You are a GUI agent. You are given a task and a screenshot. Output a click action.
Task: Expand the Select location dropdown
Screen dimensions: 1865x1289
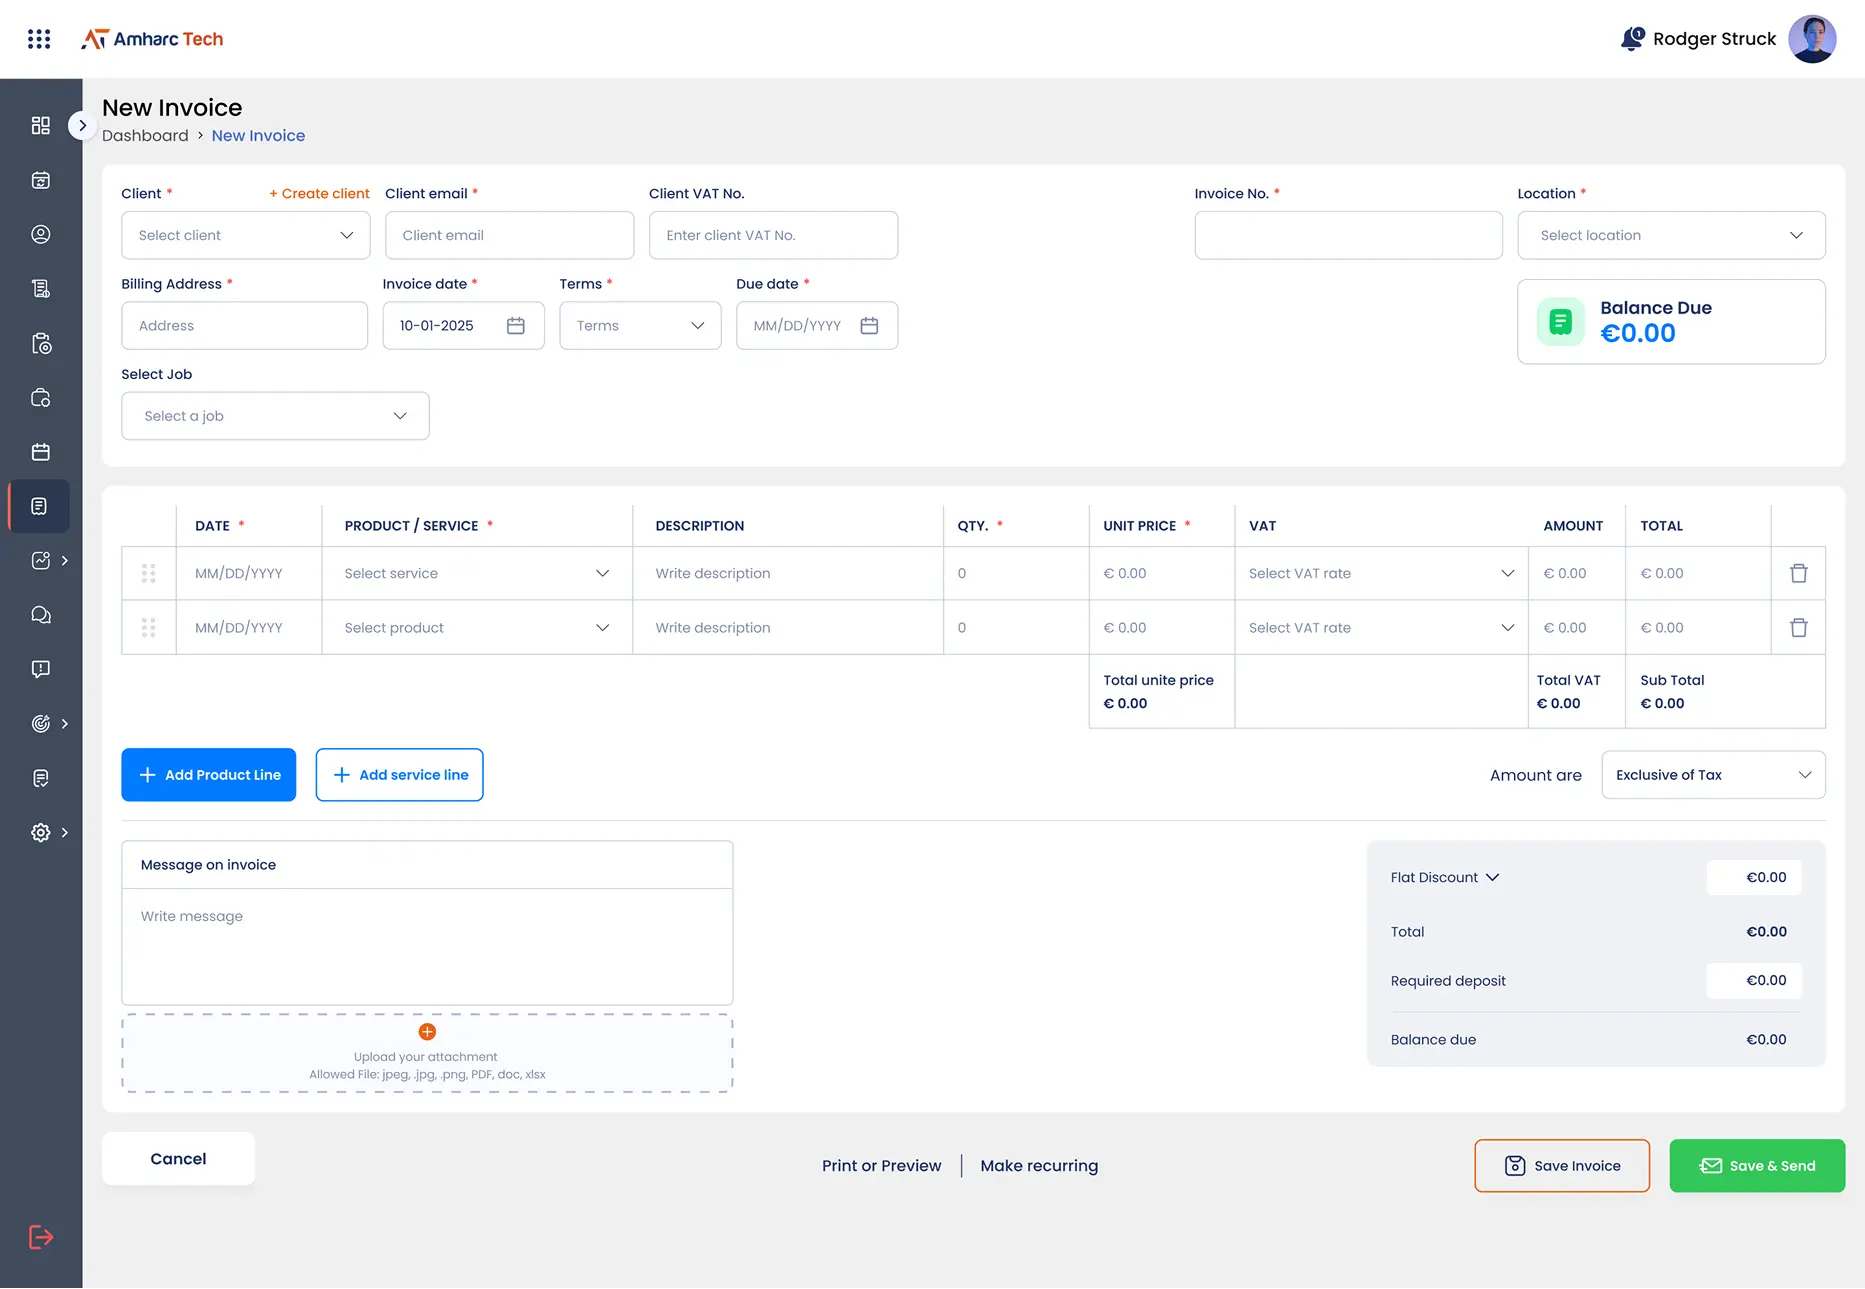(x=1671, y=235)
